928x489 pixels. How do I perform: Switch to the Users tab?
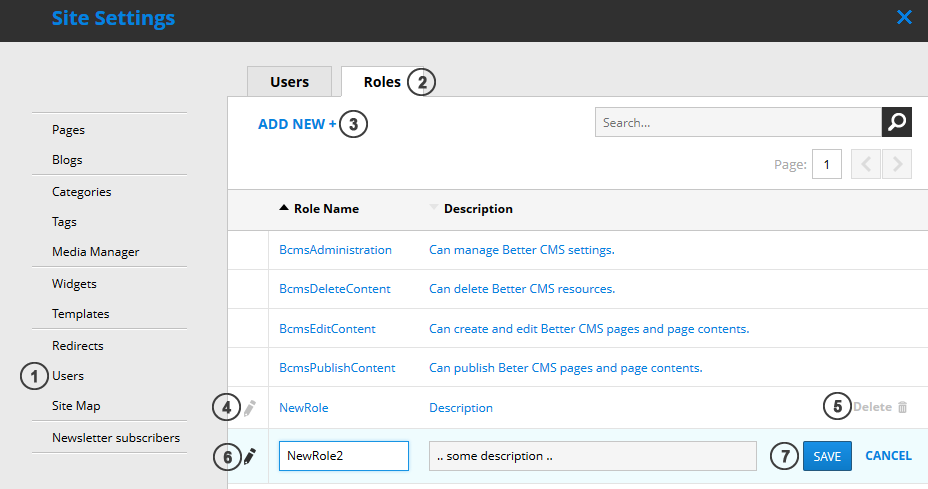[289, 82]
